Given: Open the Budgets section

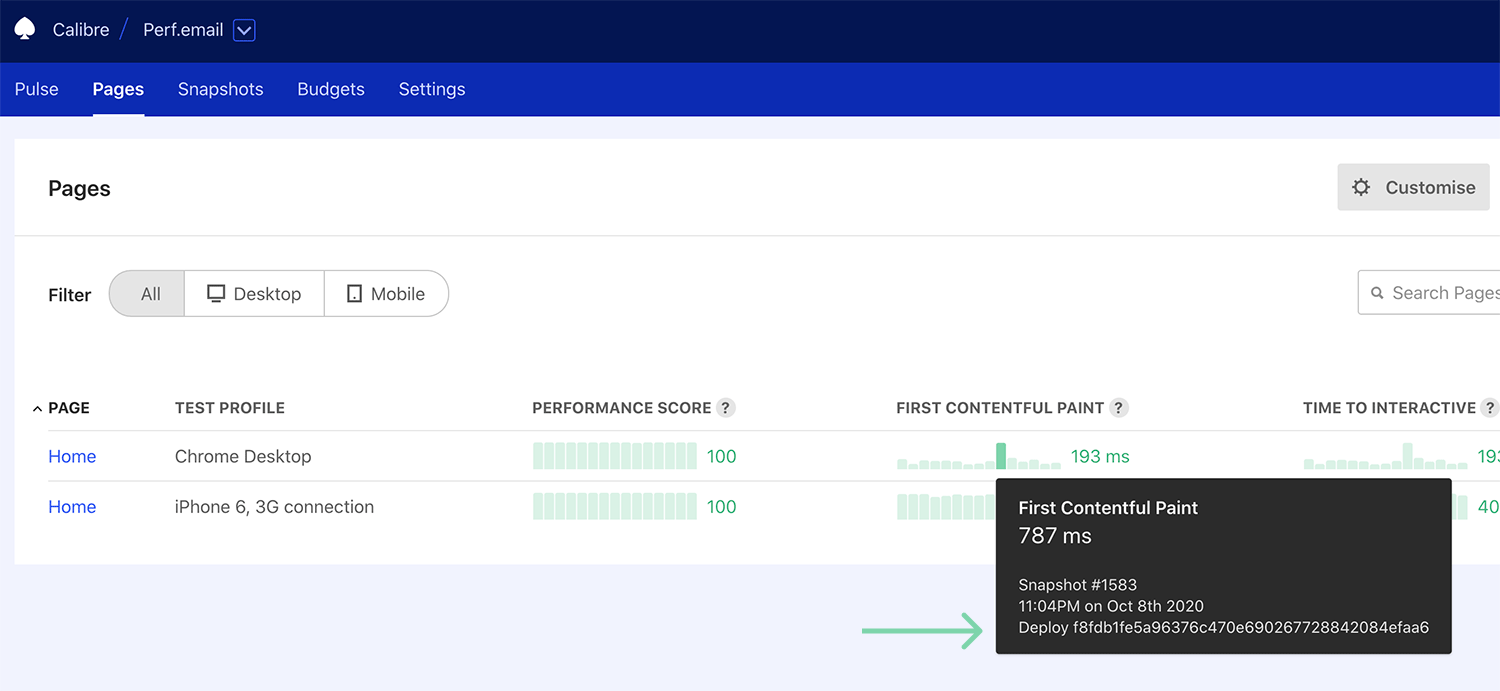Looking at the screenshot, I should (331, 89).
